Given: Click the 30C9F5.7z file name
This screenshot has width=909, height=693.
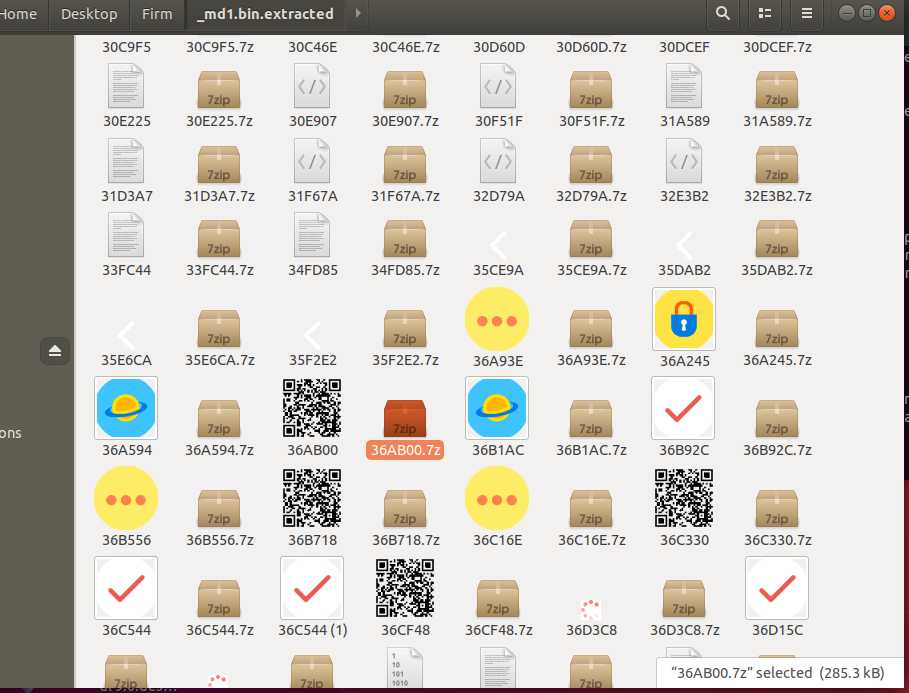Looking at the screenshot, I should click(219, 47).
